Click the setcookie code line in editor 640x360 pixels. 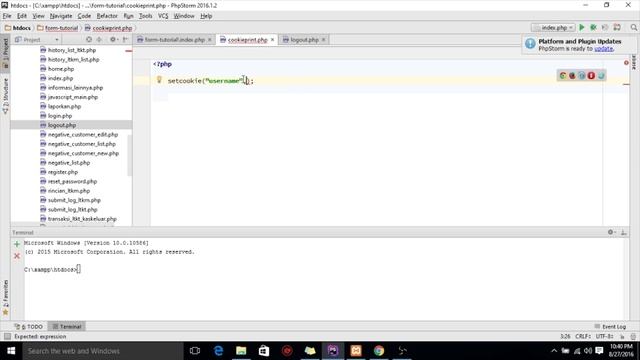[x=211, y=81]
